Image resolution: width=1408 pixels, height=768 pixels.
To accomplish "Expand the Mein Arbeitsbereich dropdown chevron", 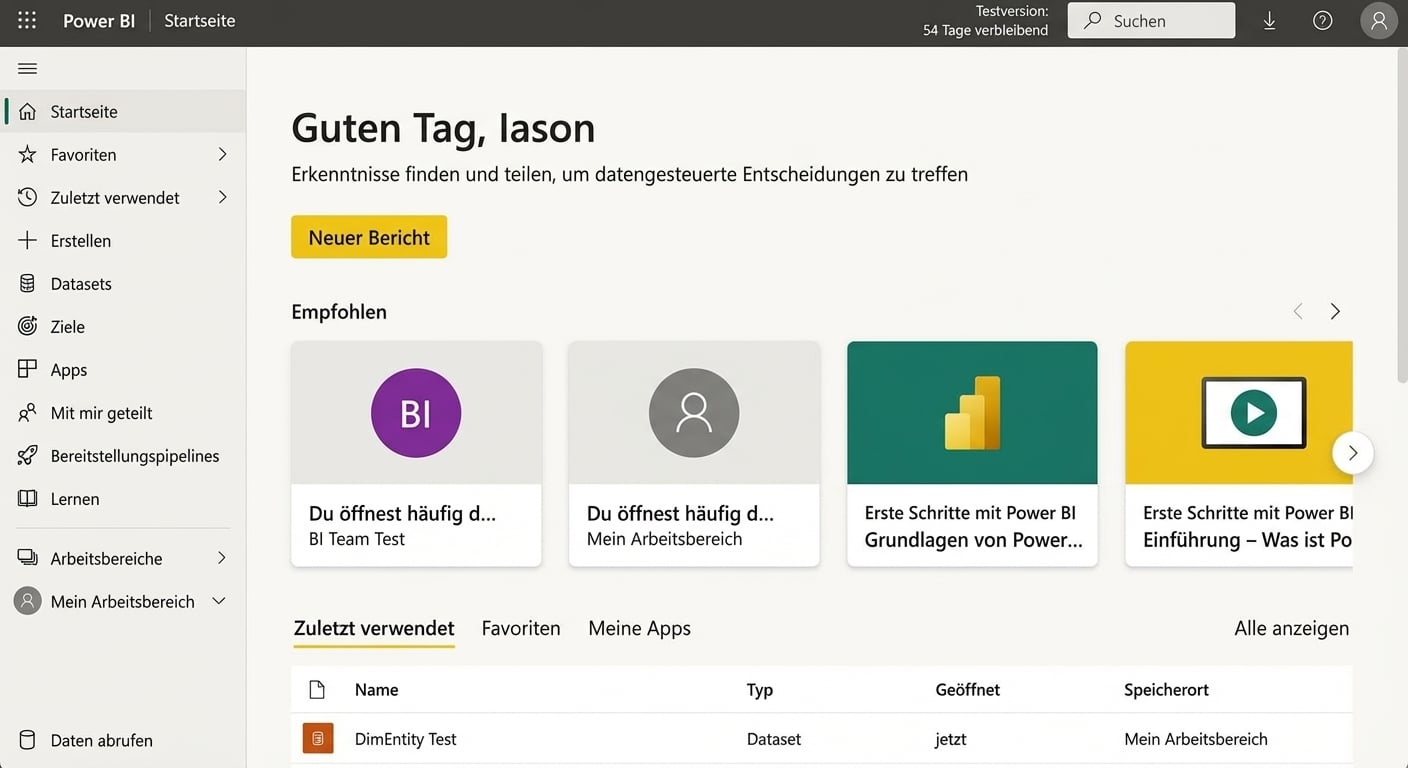I will pos(219,601).
